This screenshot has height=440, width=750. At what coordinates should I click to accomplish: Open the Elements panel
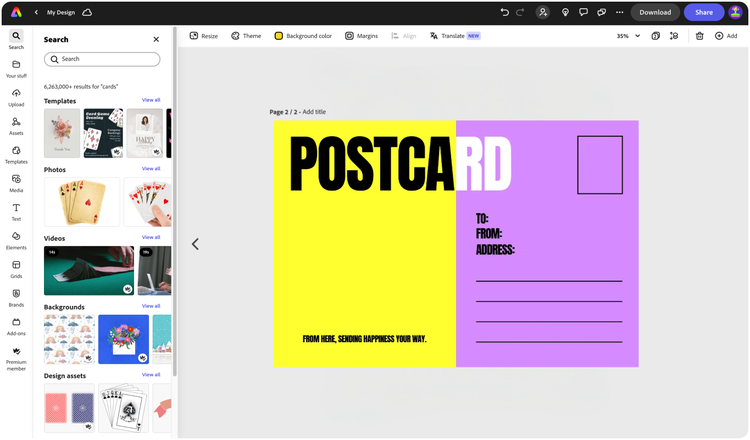[x=16, y=241]
